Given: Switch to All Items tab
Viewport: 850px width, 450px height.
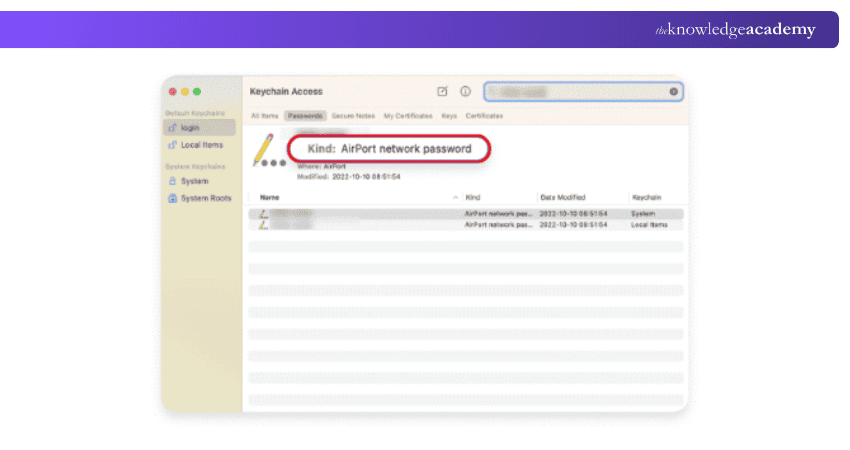Looking at the screenshot, I should [x=265, y=116].
